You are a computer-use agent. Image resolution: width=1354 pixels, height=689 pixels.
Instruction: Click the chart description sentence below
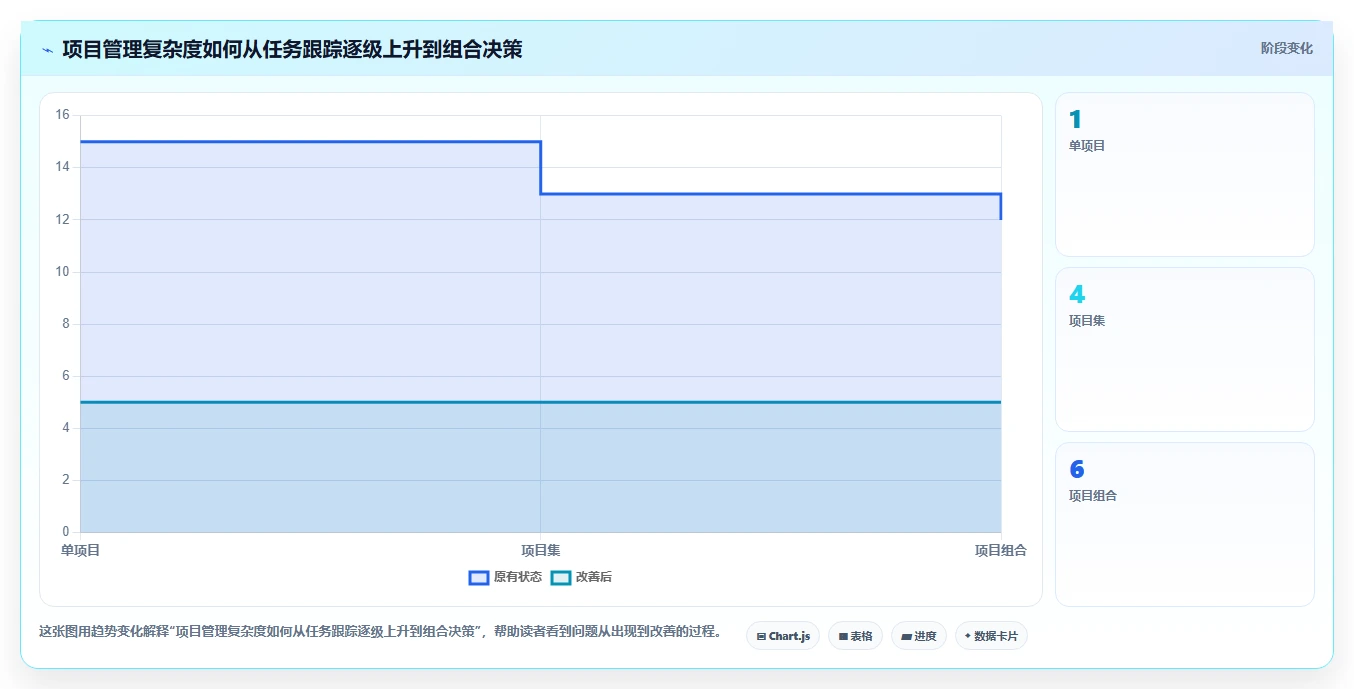click(x=380, y=632)
